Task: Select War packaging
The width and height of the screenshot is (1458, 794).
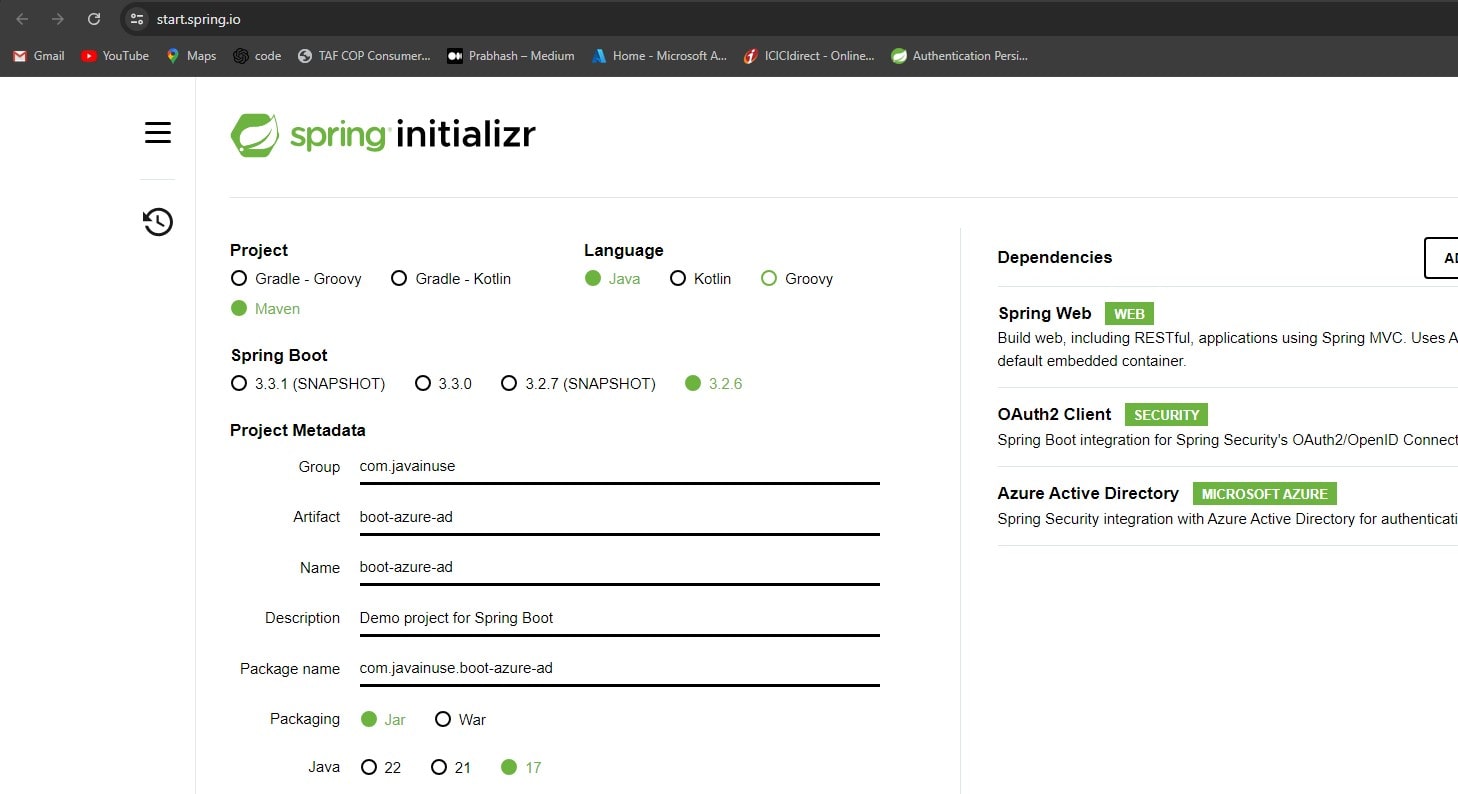Action: tap(461, 719)
